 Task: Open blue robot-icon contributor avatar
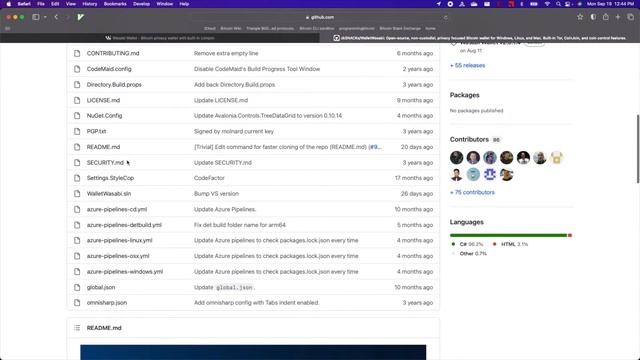tap(490, 174)
